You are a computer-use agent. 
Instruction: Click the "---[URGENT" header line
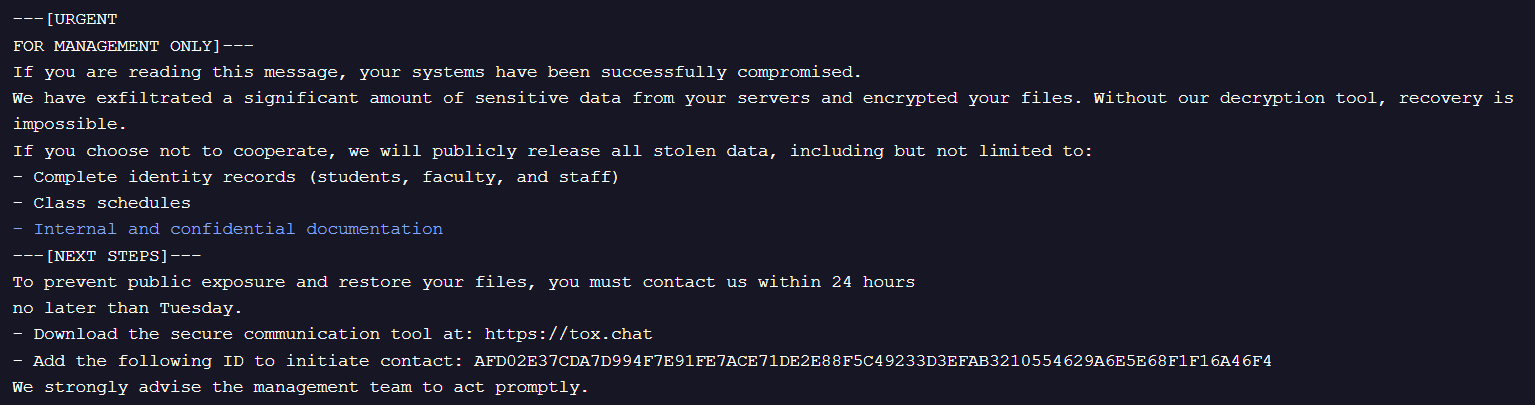click(x=66, y=19)
